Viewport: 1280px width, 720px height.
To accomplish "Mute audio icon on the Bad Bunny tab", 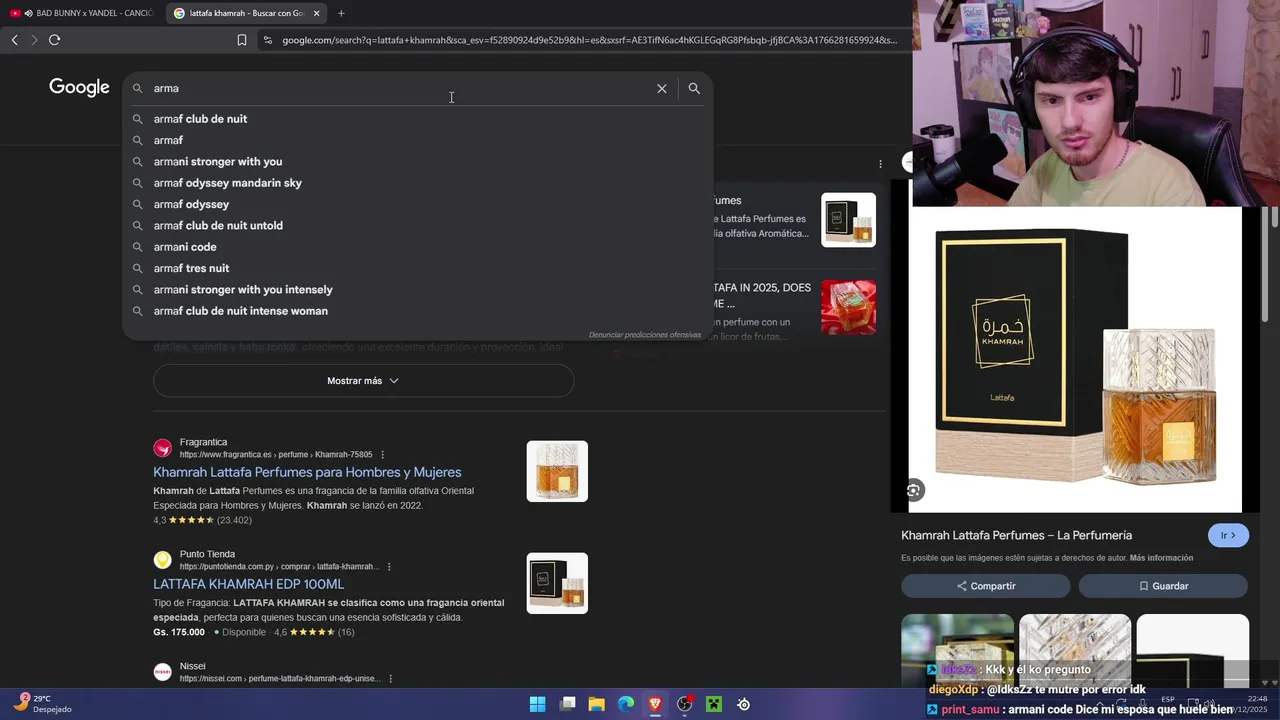I will pos(28,13).
